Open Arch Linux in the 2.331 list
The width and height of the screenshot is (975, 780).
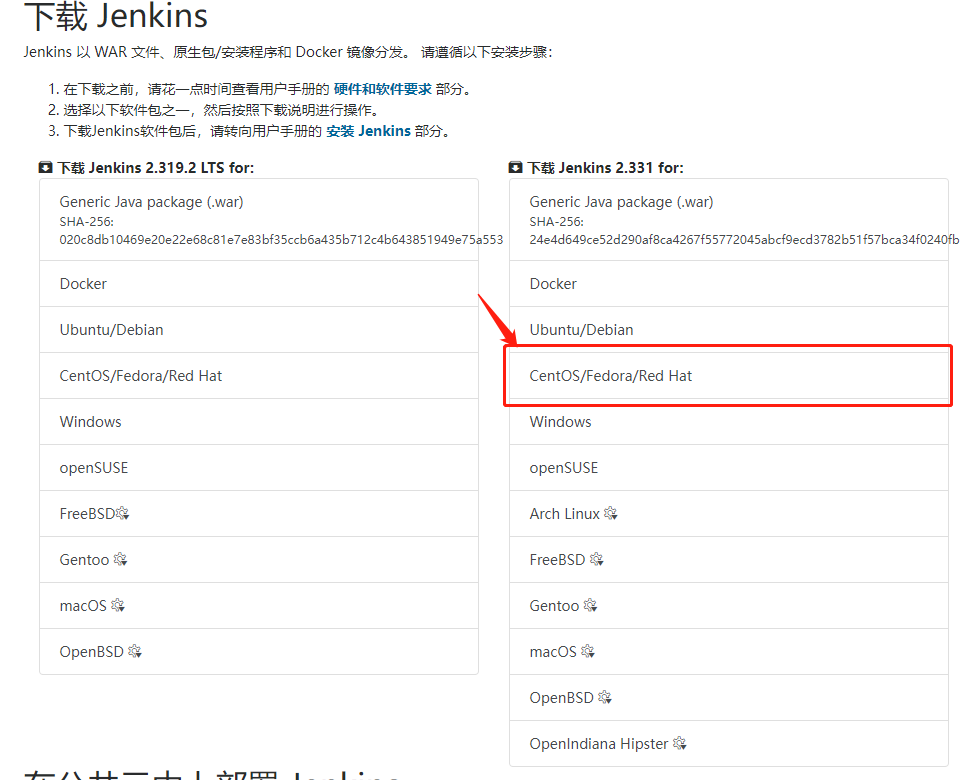click(729, 514)
